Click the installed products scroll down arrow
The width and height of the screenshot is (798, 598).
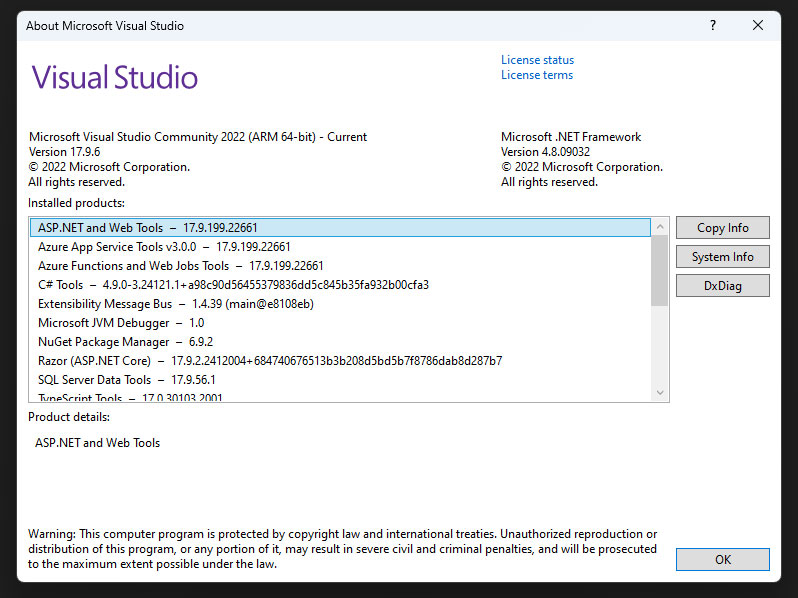660,392
